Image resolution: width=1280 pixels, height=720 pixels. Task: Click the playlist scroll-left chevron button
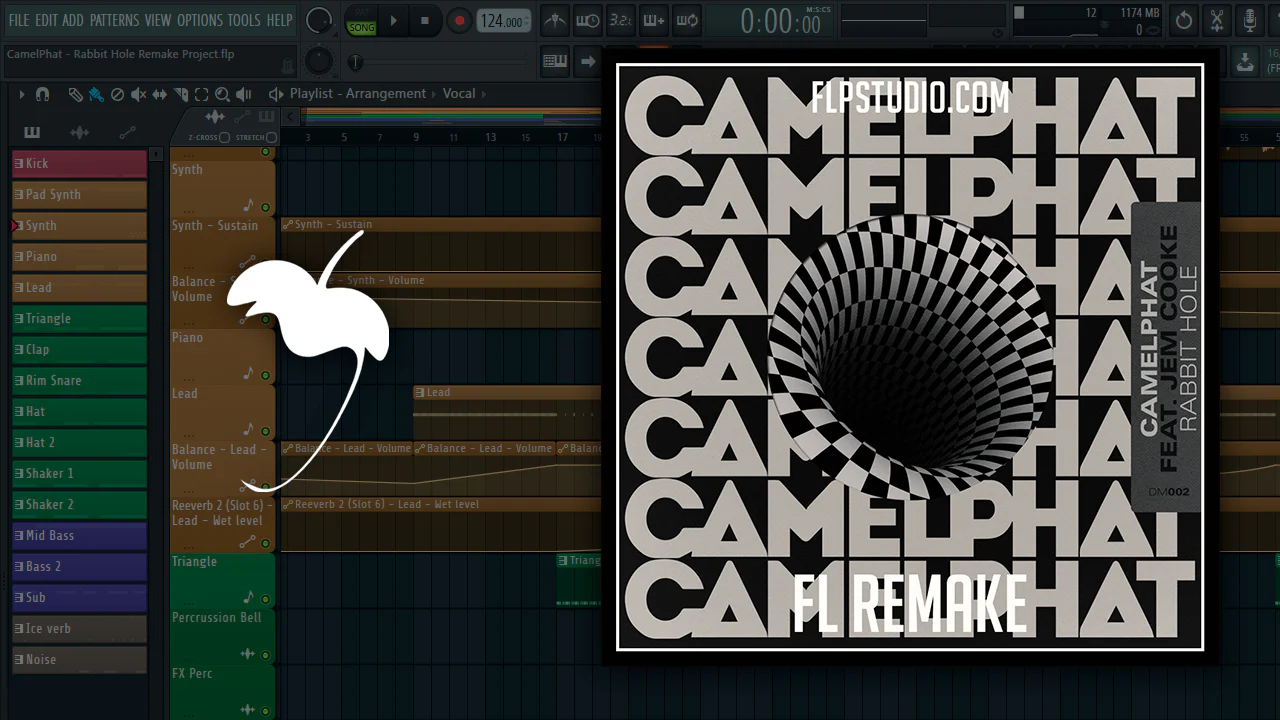(x=291, y=117)
